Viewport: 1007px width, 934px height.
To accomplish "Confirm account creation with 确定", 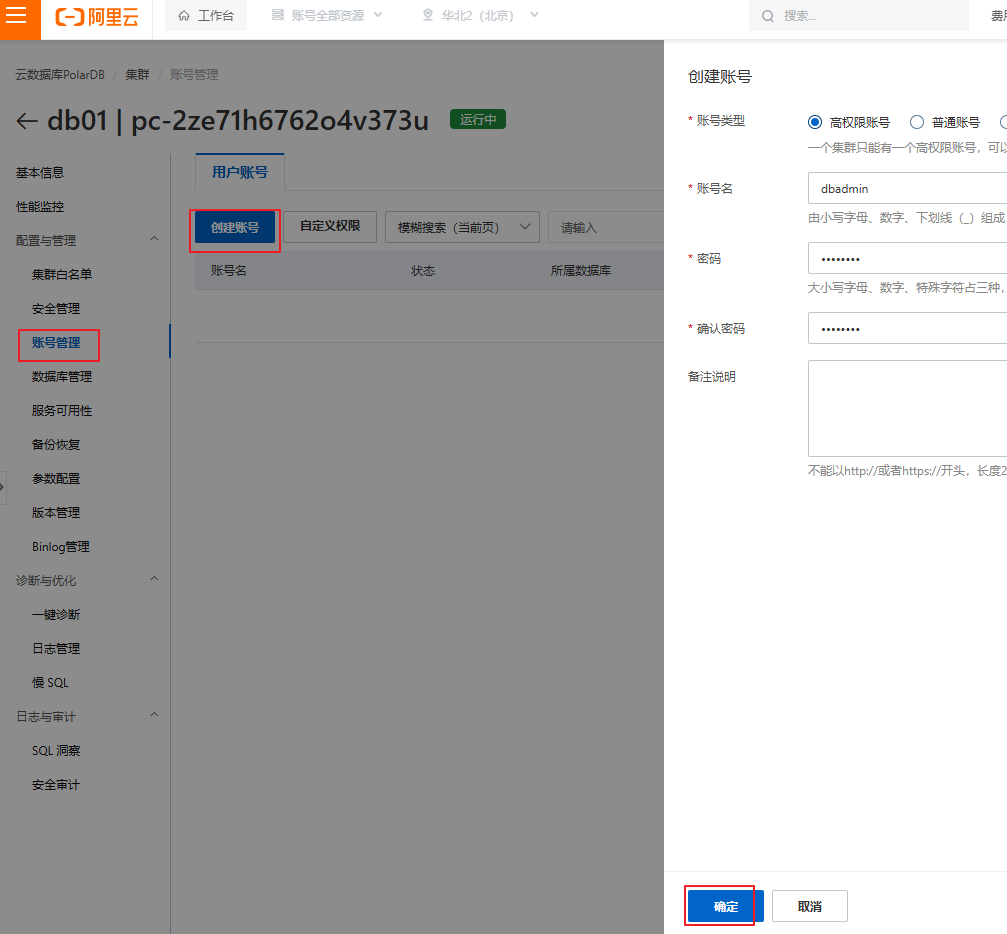I will pyautogui.click(x=726, y=906).
